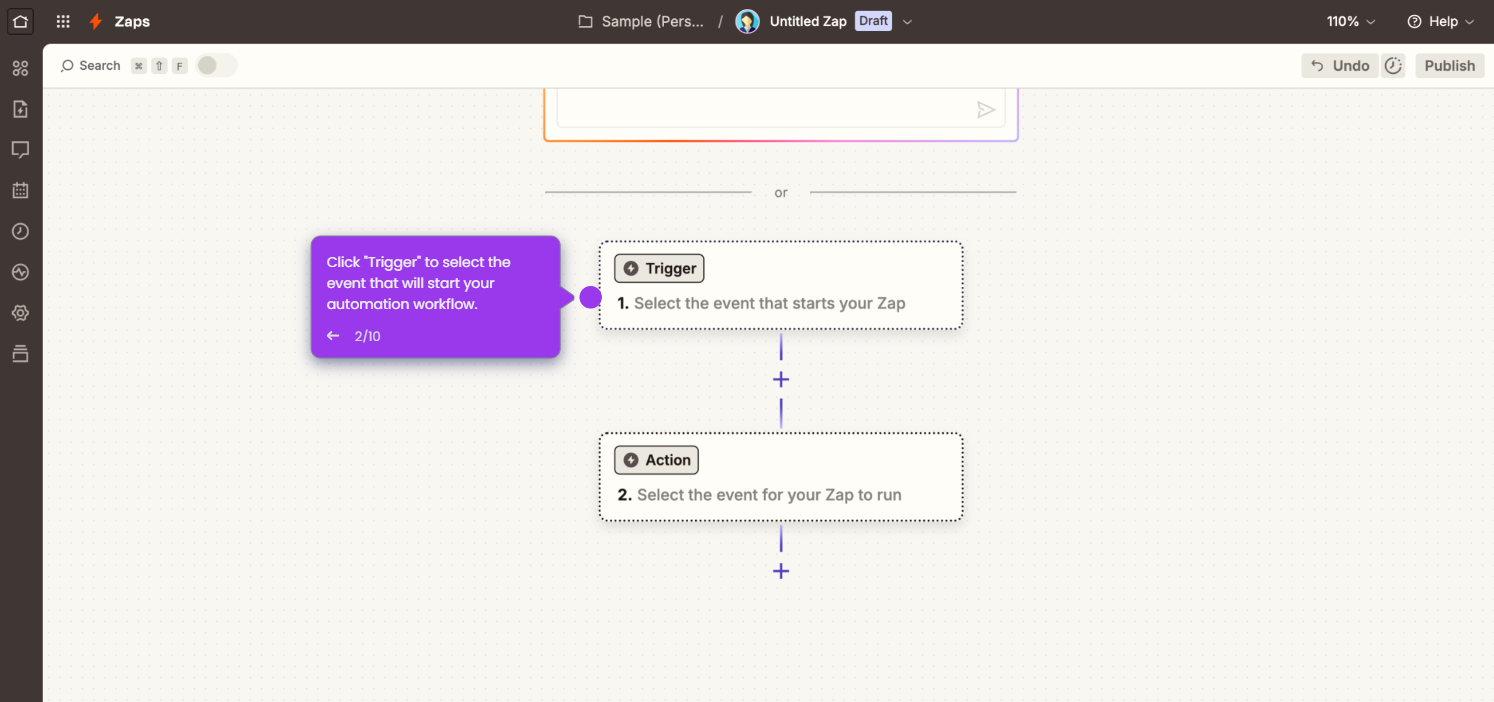
Task: Click the Zaps title text in header
Action: tap(132, 21)
